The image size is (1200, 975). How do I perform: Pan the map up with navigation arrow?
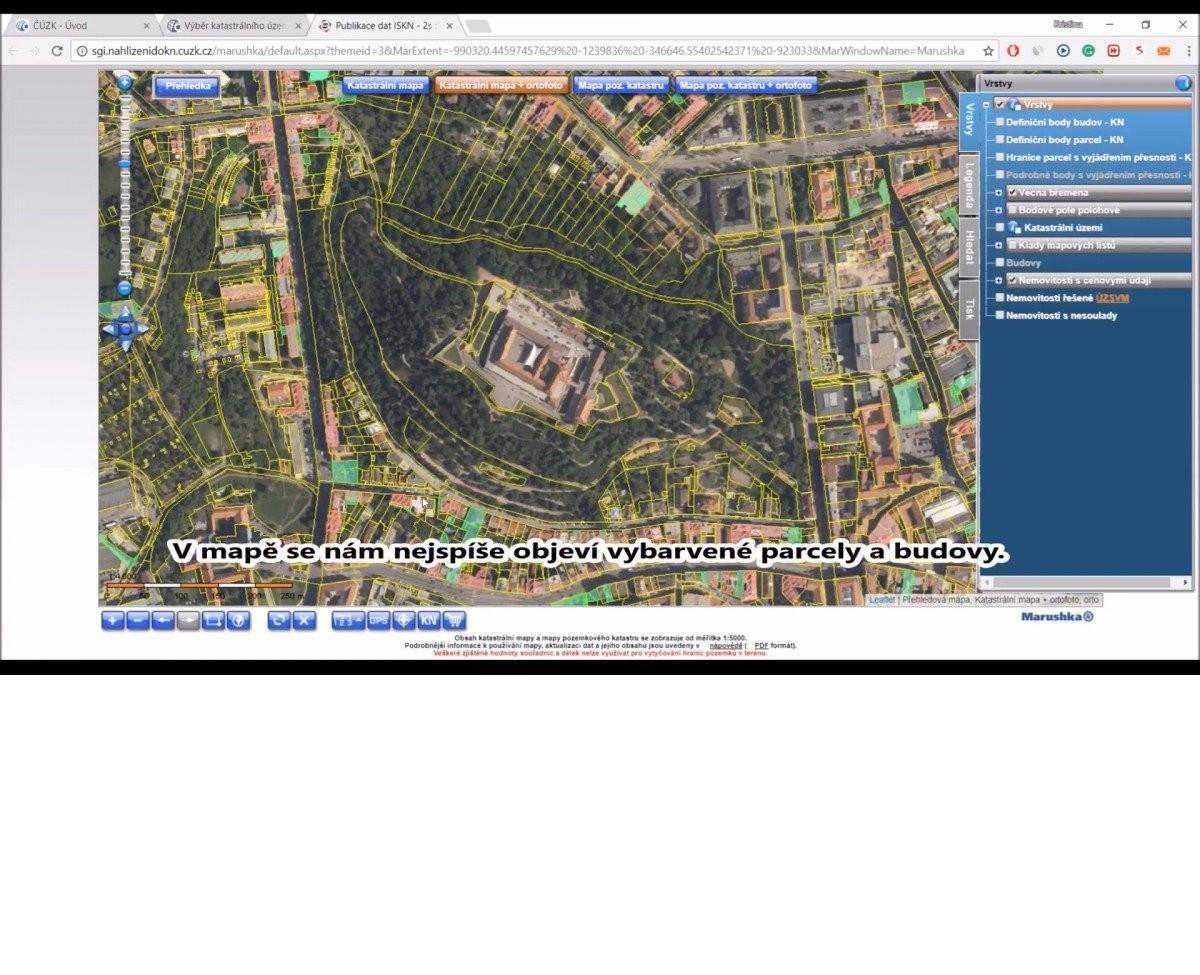(126, 312)
